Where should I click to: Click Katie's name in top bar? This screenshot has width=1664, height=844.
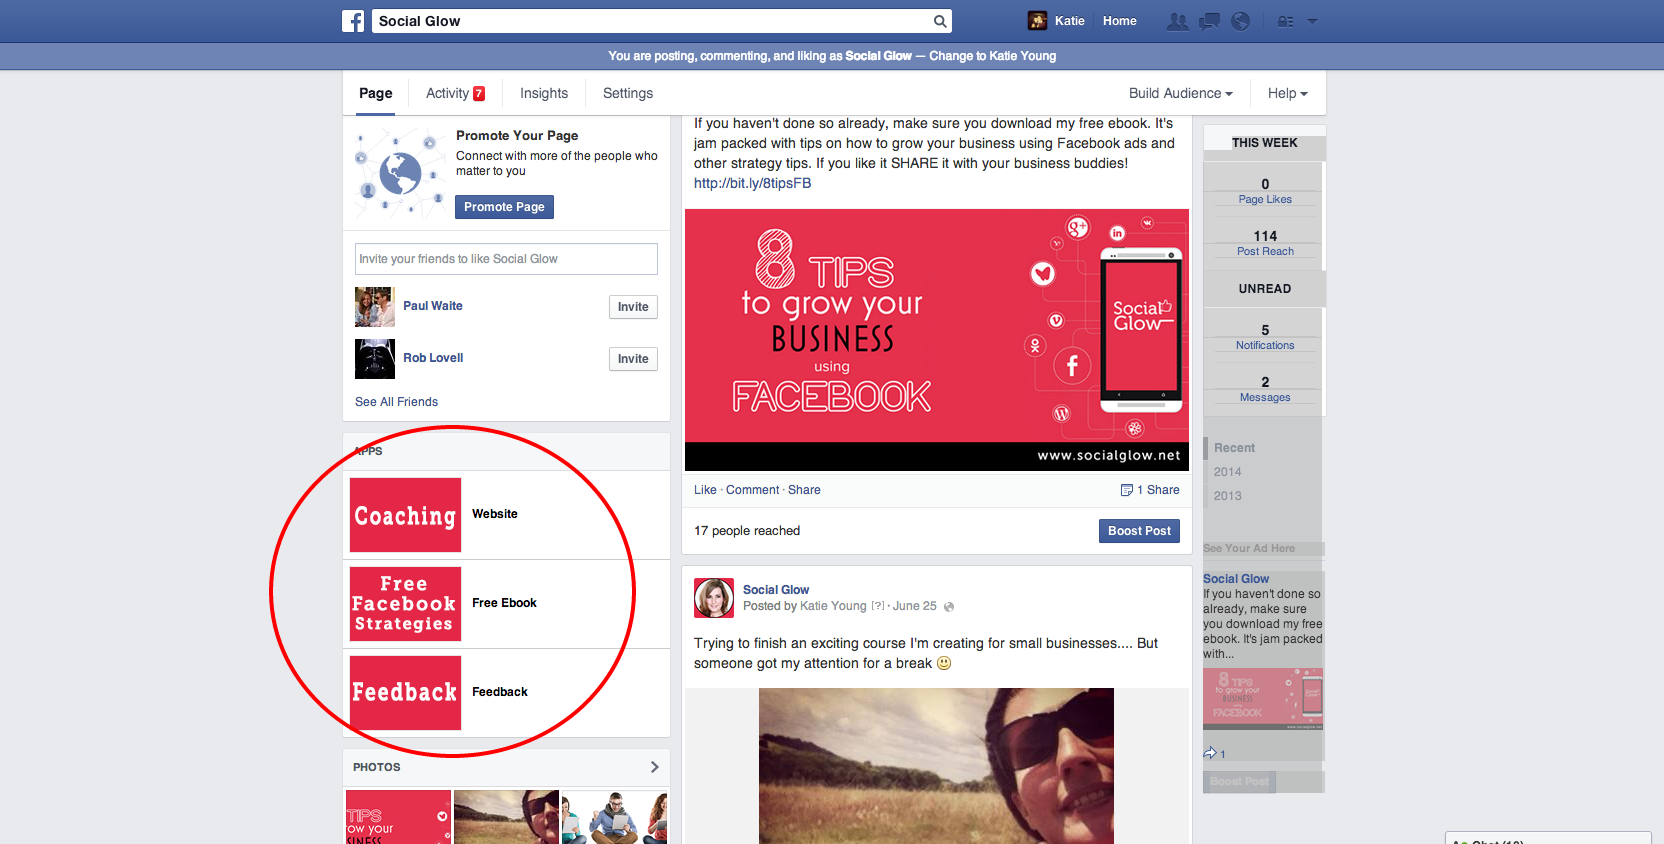coord(1070,21)
